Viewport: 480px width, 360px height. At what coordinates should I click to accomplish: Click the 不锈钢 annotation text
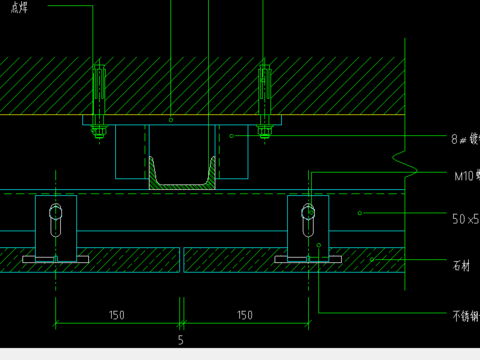coord(466,316)
